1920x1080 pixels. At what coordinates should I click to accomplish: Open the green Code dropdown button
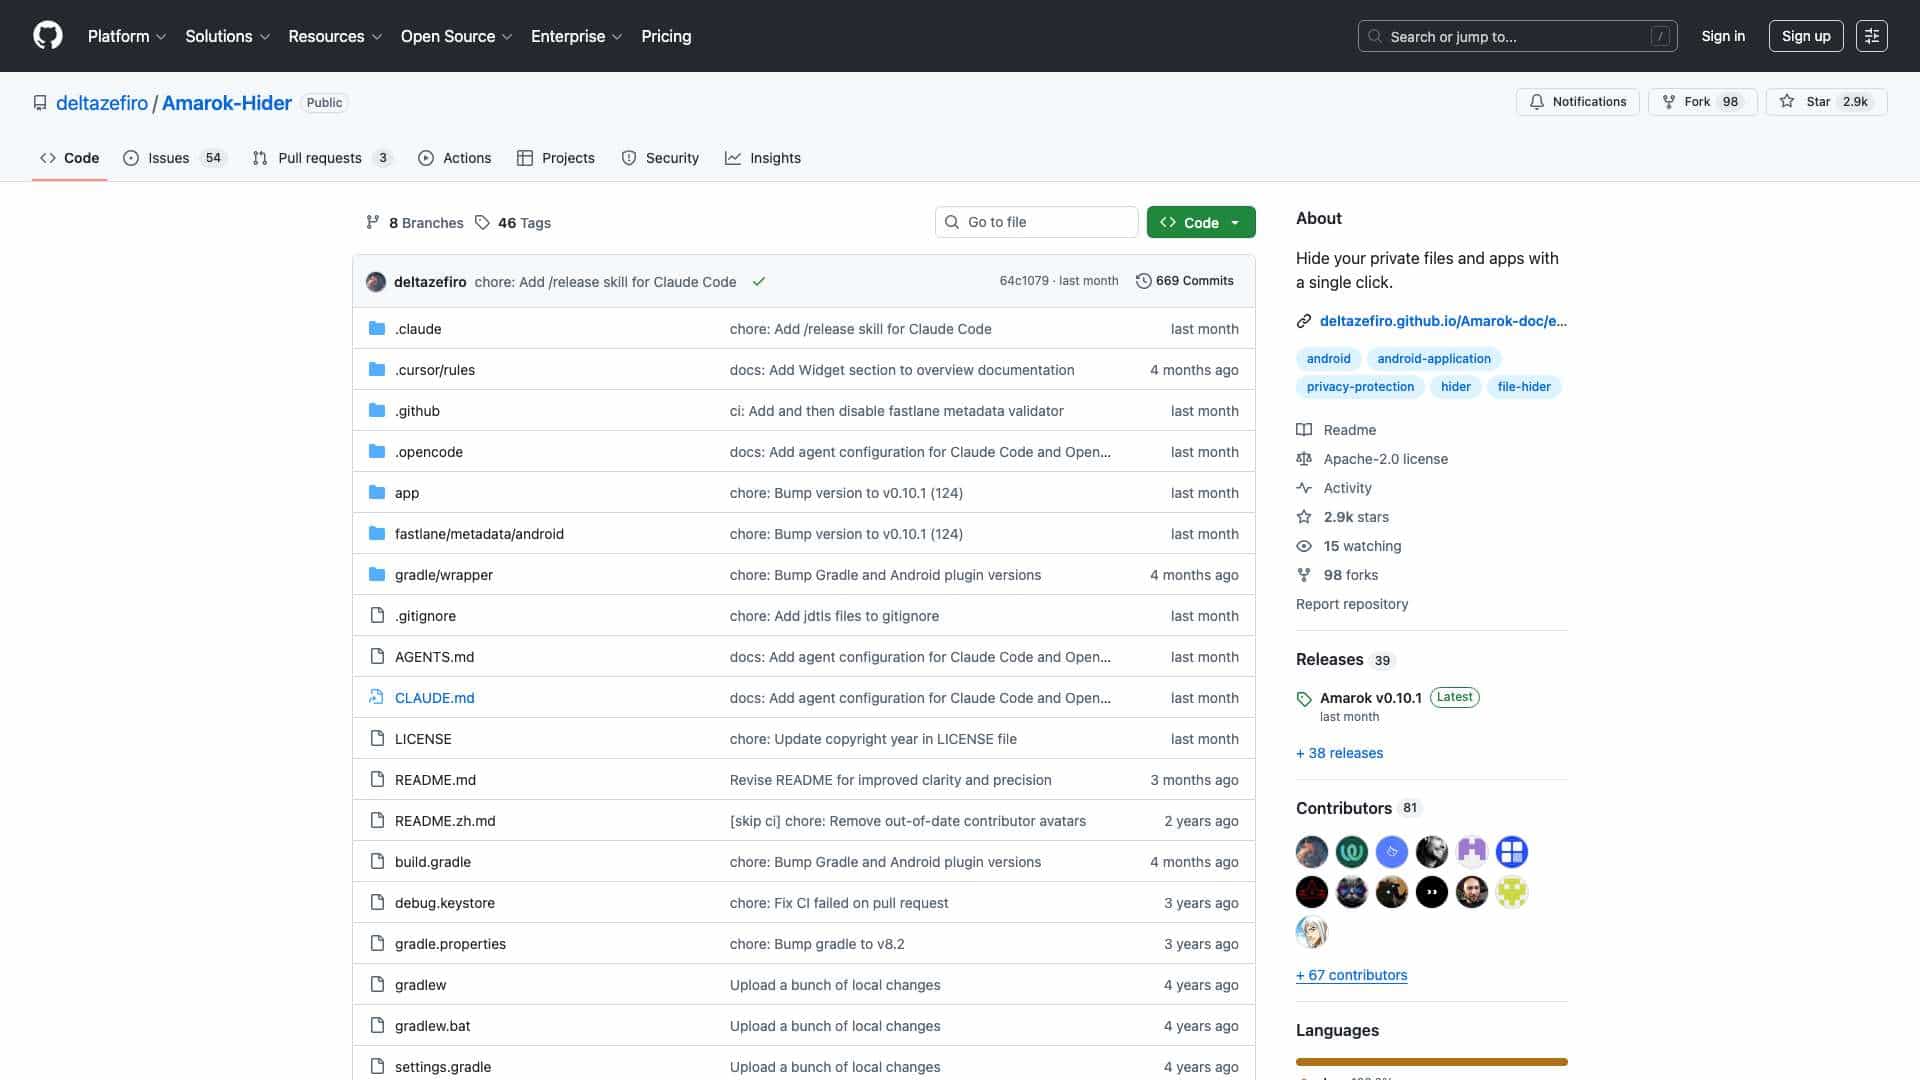tap(1201, 222)
